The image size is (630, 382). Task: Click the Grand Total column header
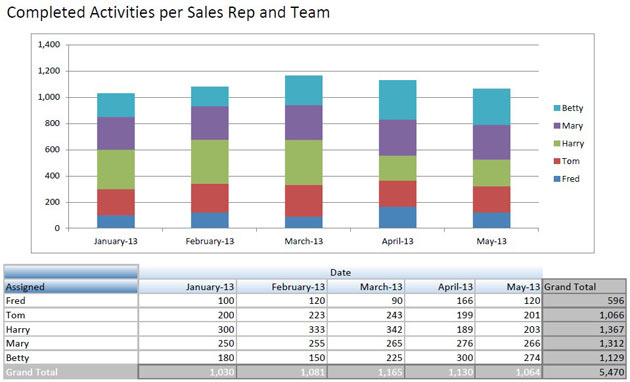(584, 287)
